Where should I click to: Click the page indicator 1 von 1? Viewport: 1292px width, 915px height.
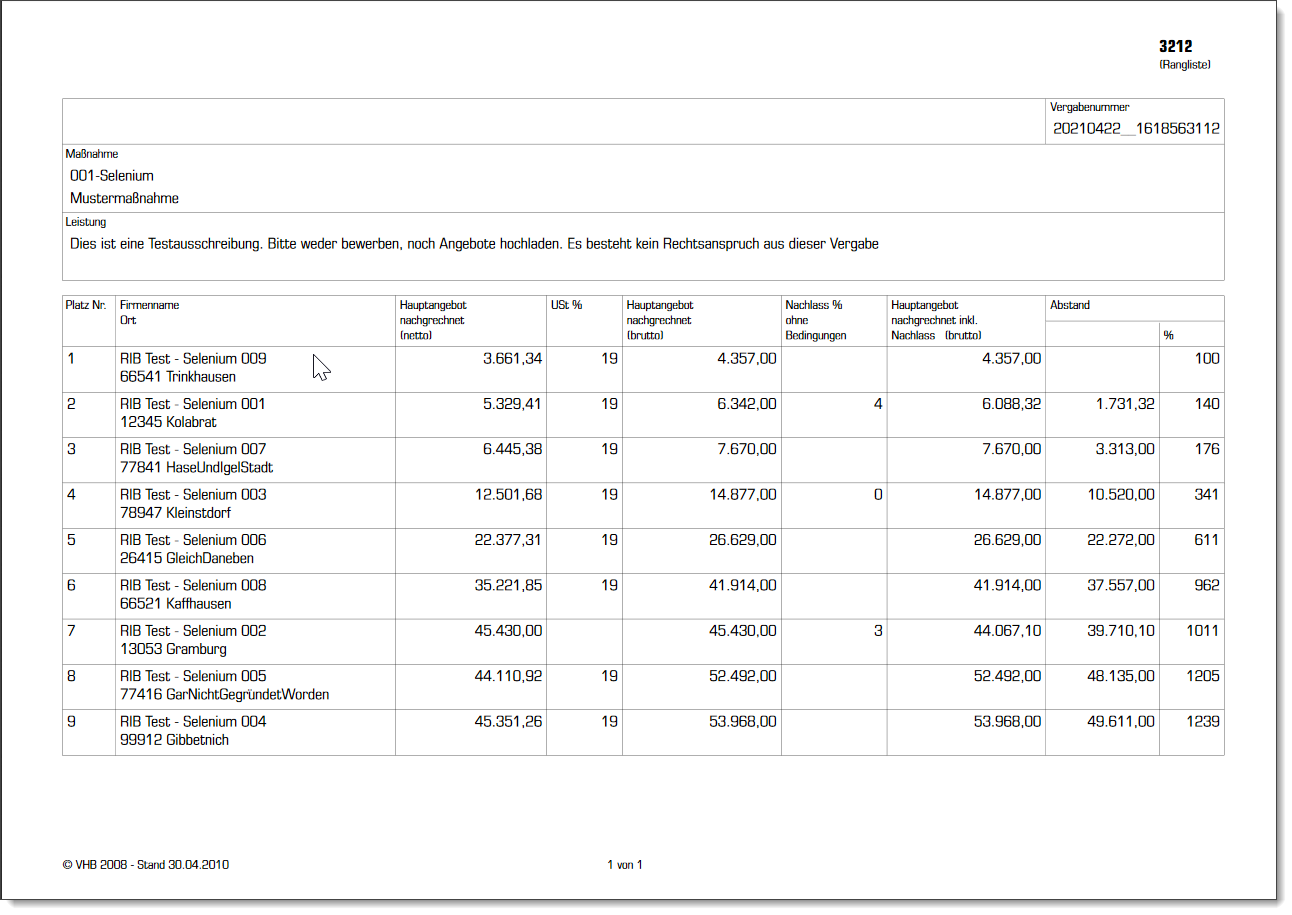coord(625,865)
